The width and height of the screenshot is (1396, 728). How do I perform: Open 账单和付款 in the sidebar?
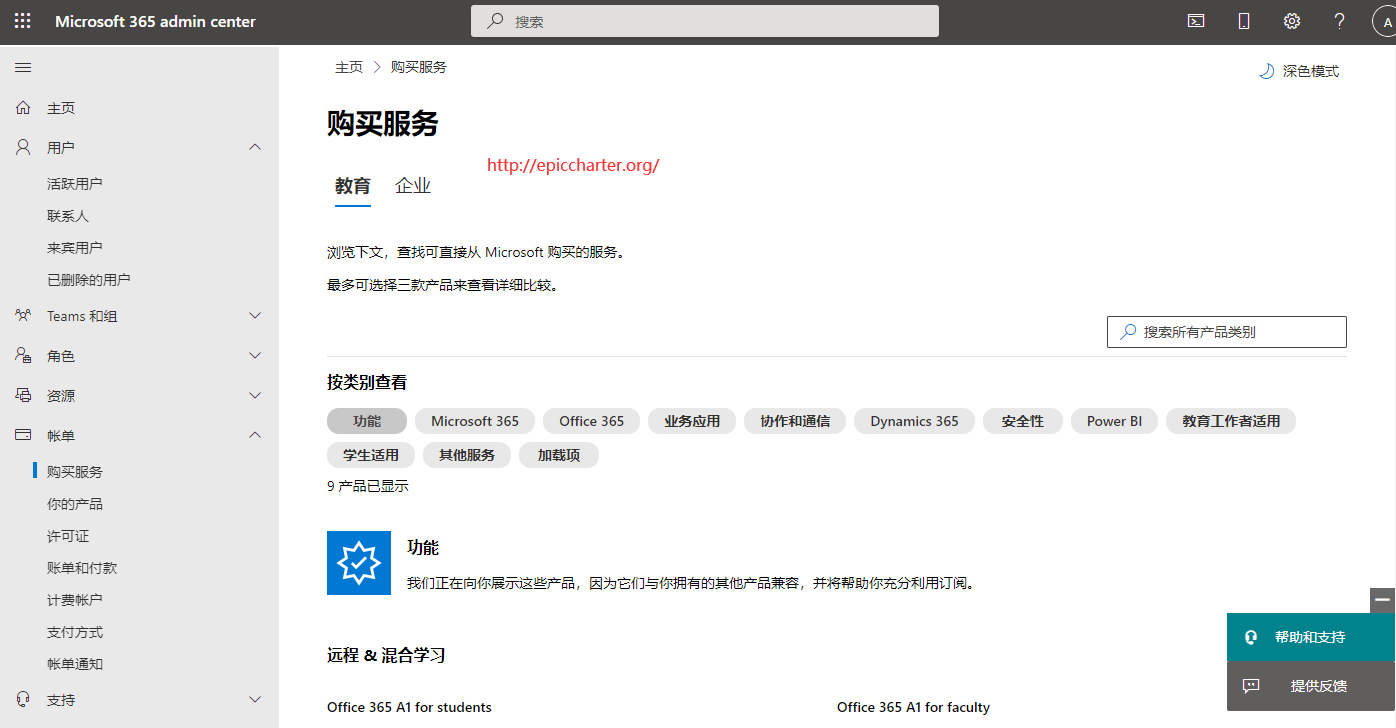point(82,567)
